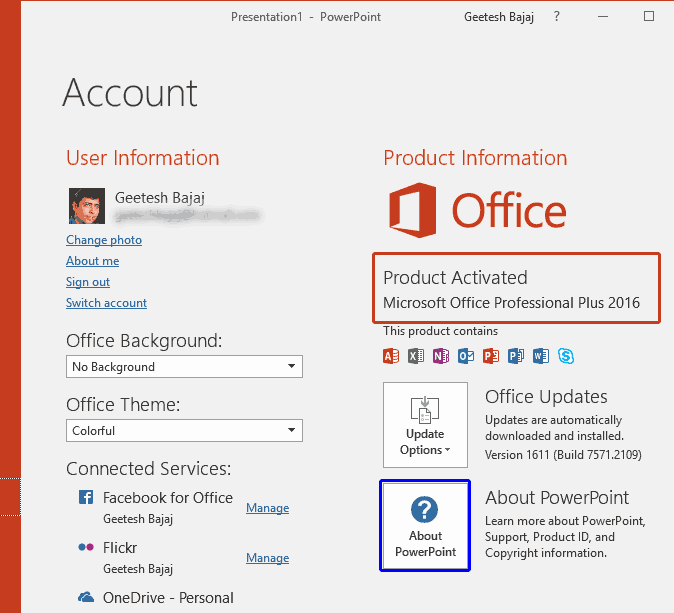Click the Access app icon
674x613 pixels.
coord(391,356)
